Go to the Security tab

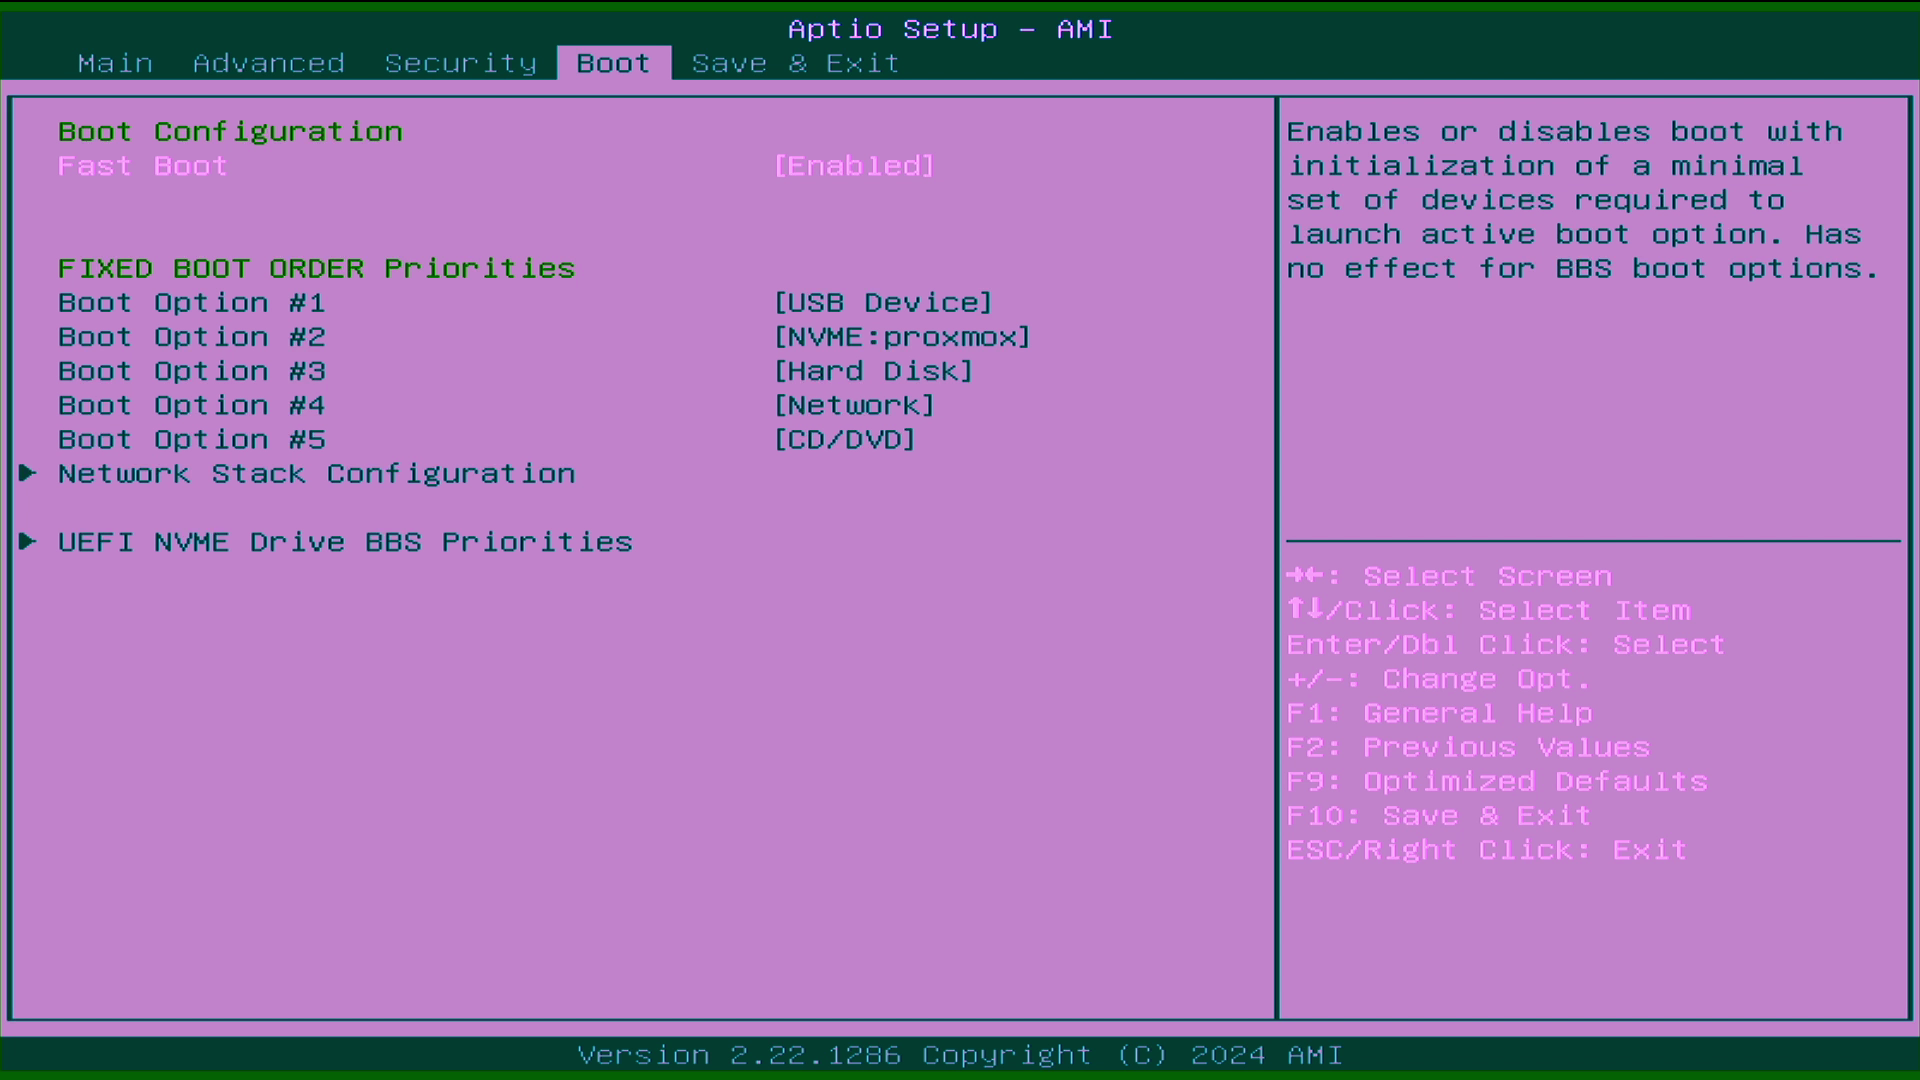coord(460,63)
